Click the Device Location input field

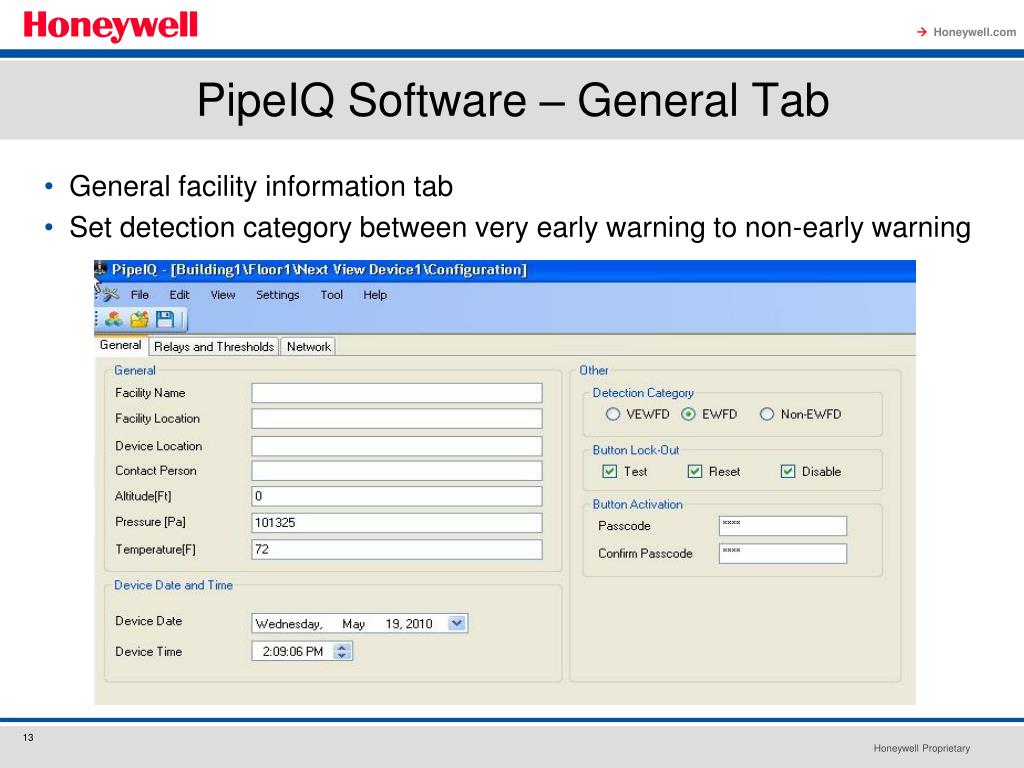(397, 446)
